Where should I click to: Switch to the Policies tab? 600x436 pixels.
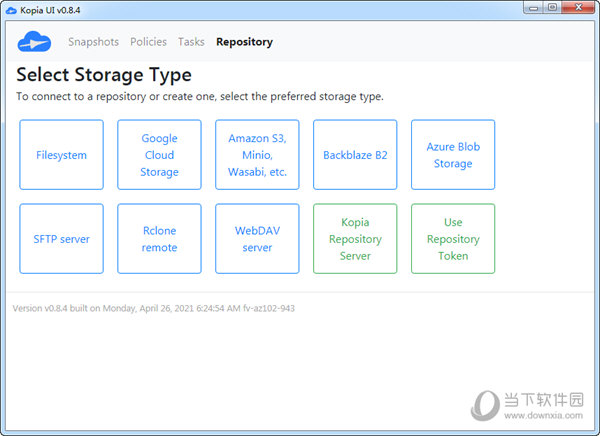(x=148, y=42)
